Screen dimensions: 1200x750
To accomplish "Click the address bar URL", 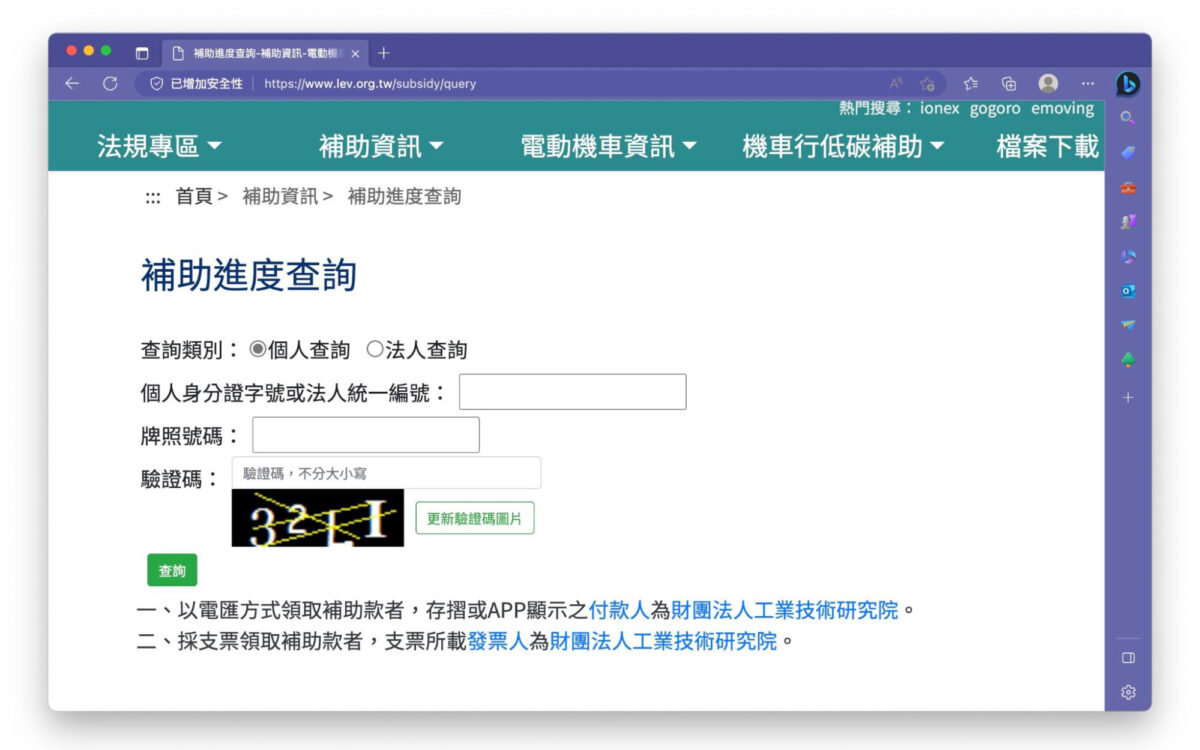I will 370,84.
